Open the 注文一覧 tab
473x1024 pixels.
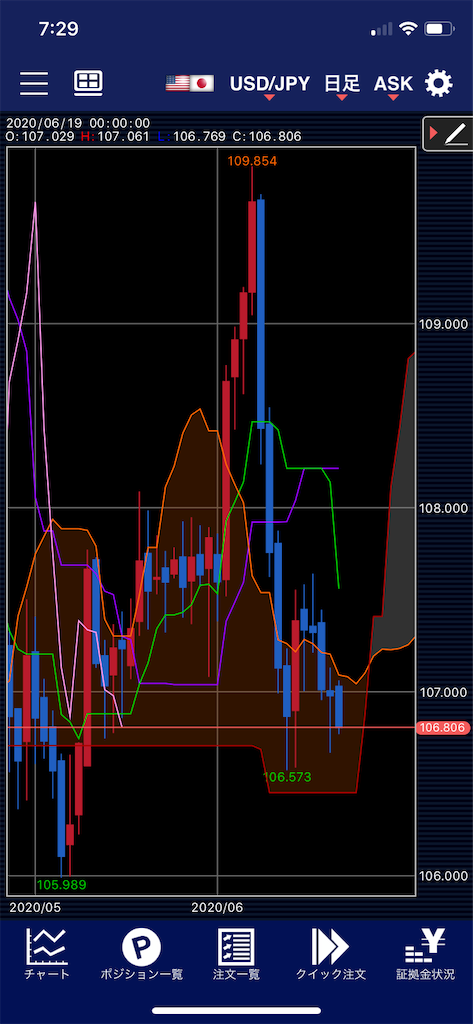pos(236,955)
